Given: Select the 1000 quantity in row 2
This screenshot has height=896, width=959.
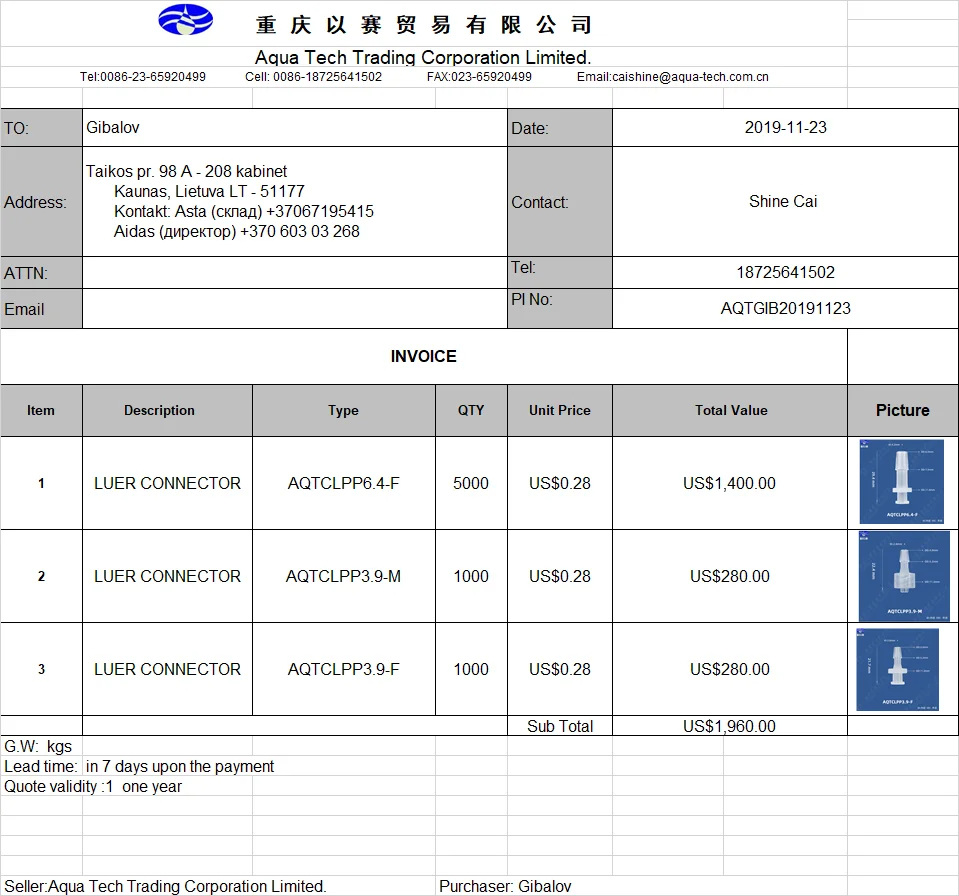Looking at the screenshot, I should pos(472,576).
